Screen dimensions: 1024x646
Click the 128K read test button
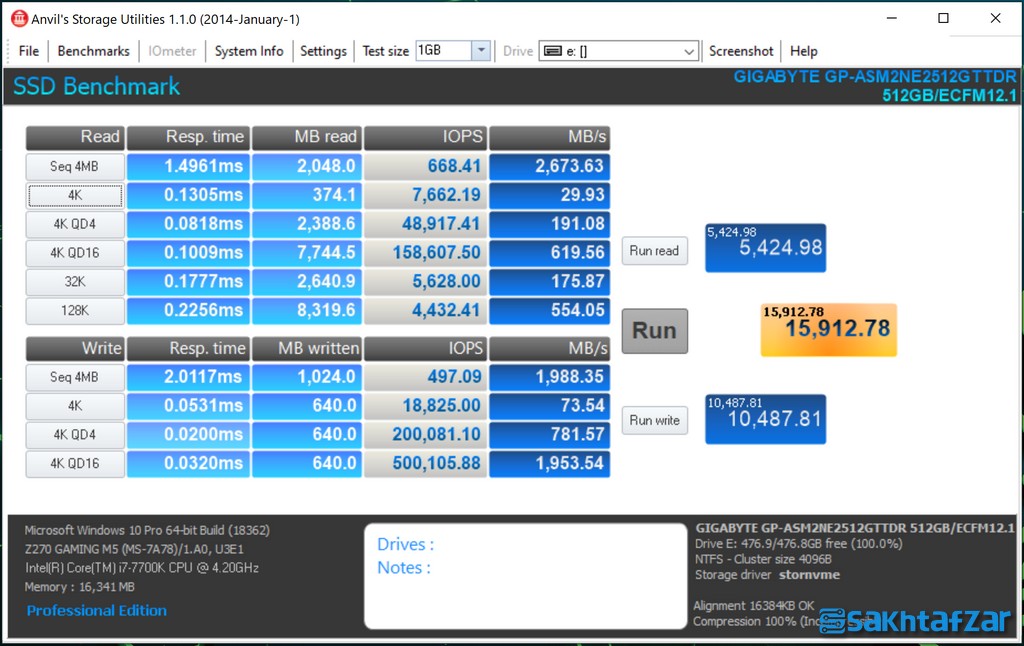click(75, 310)
